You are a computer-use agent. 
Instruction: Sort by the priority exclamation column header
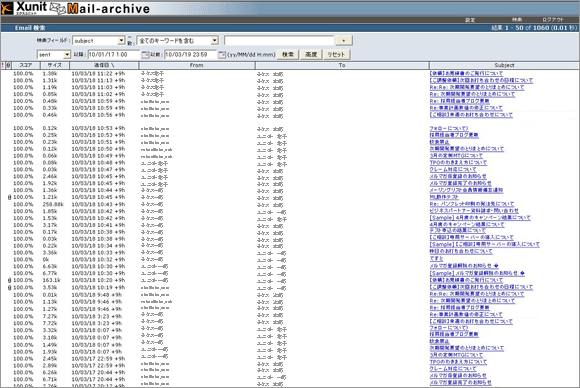pos(3,65)
